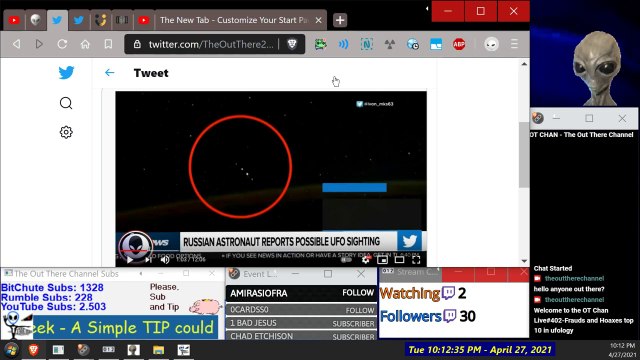The image size is (640, 360).
Task: Click the 'OT CHAN - The Out There Channel' title
Action: click(582, 135)
